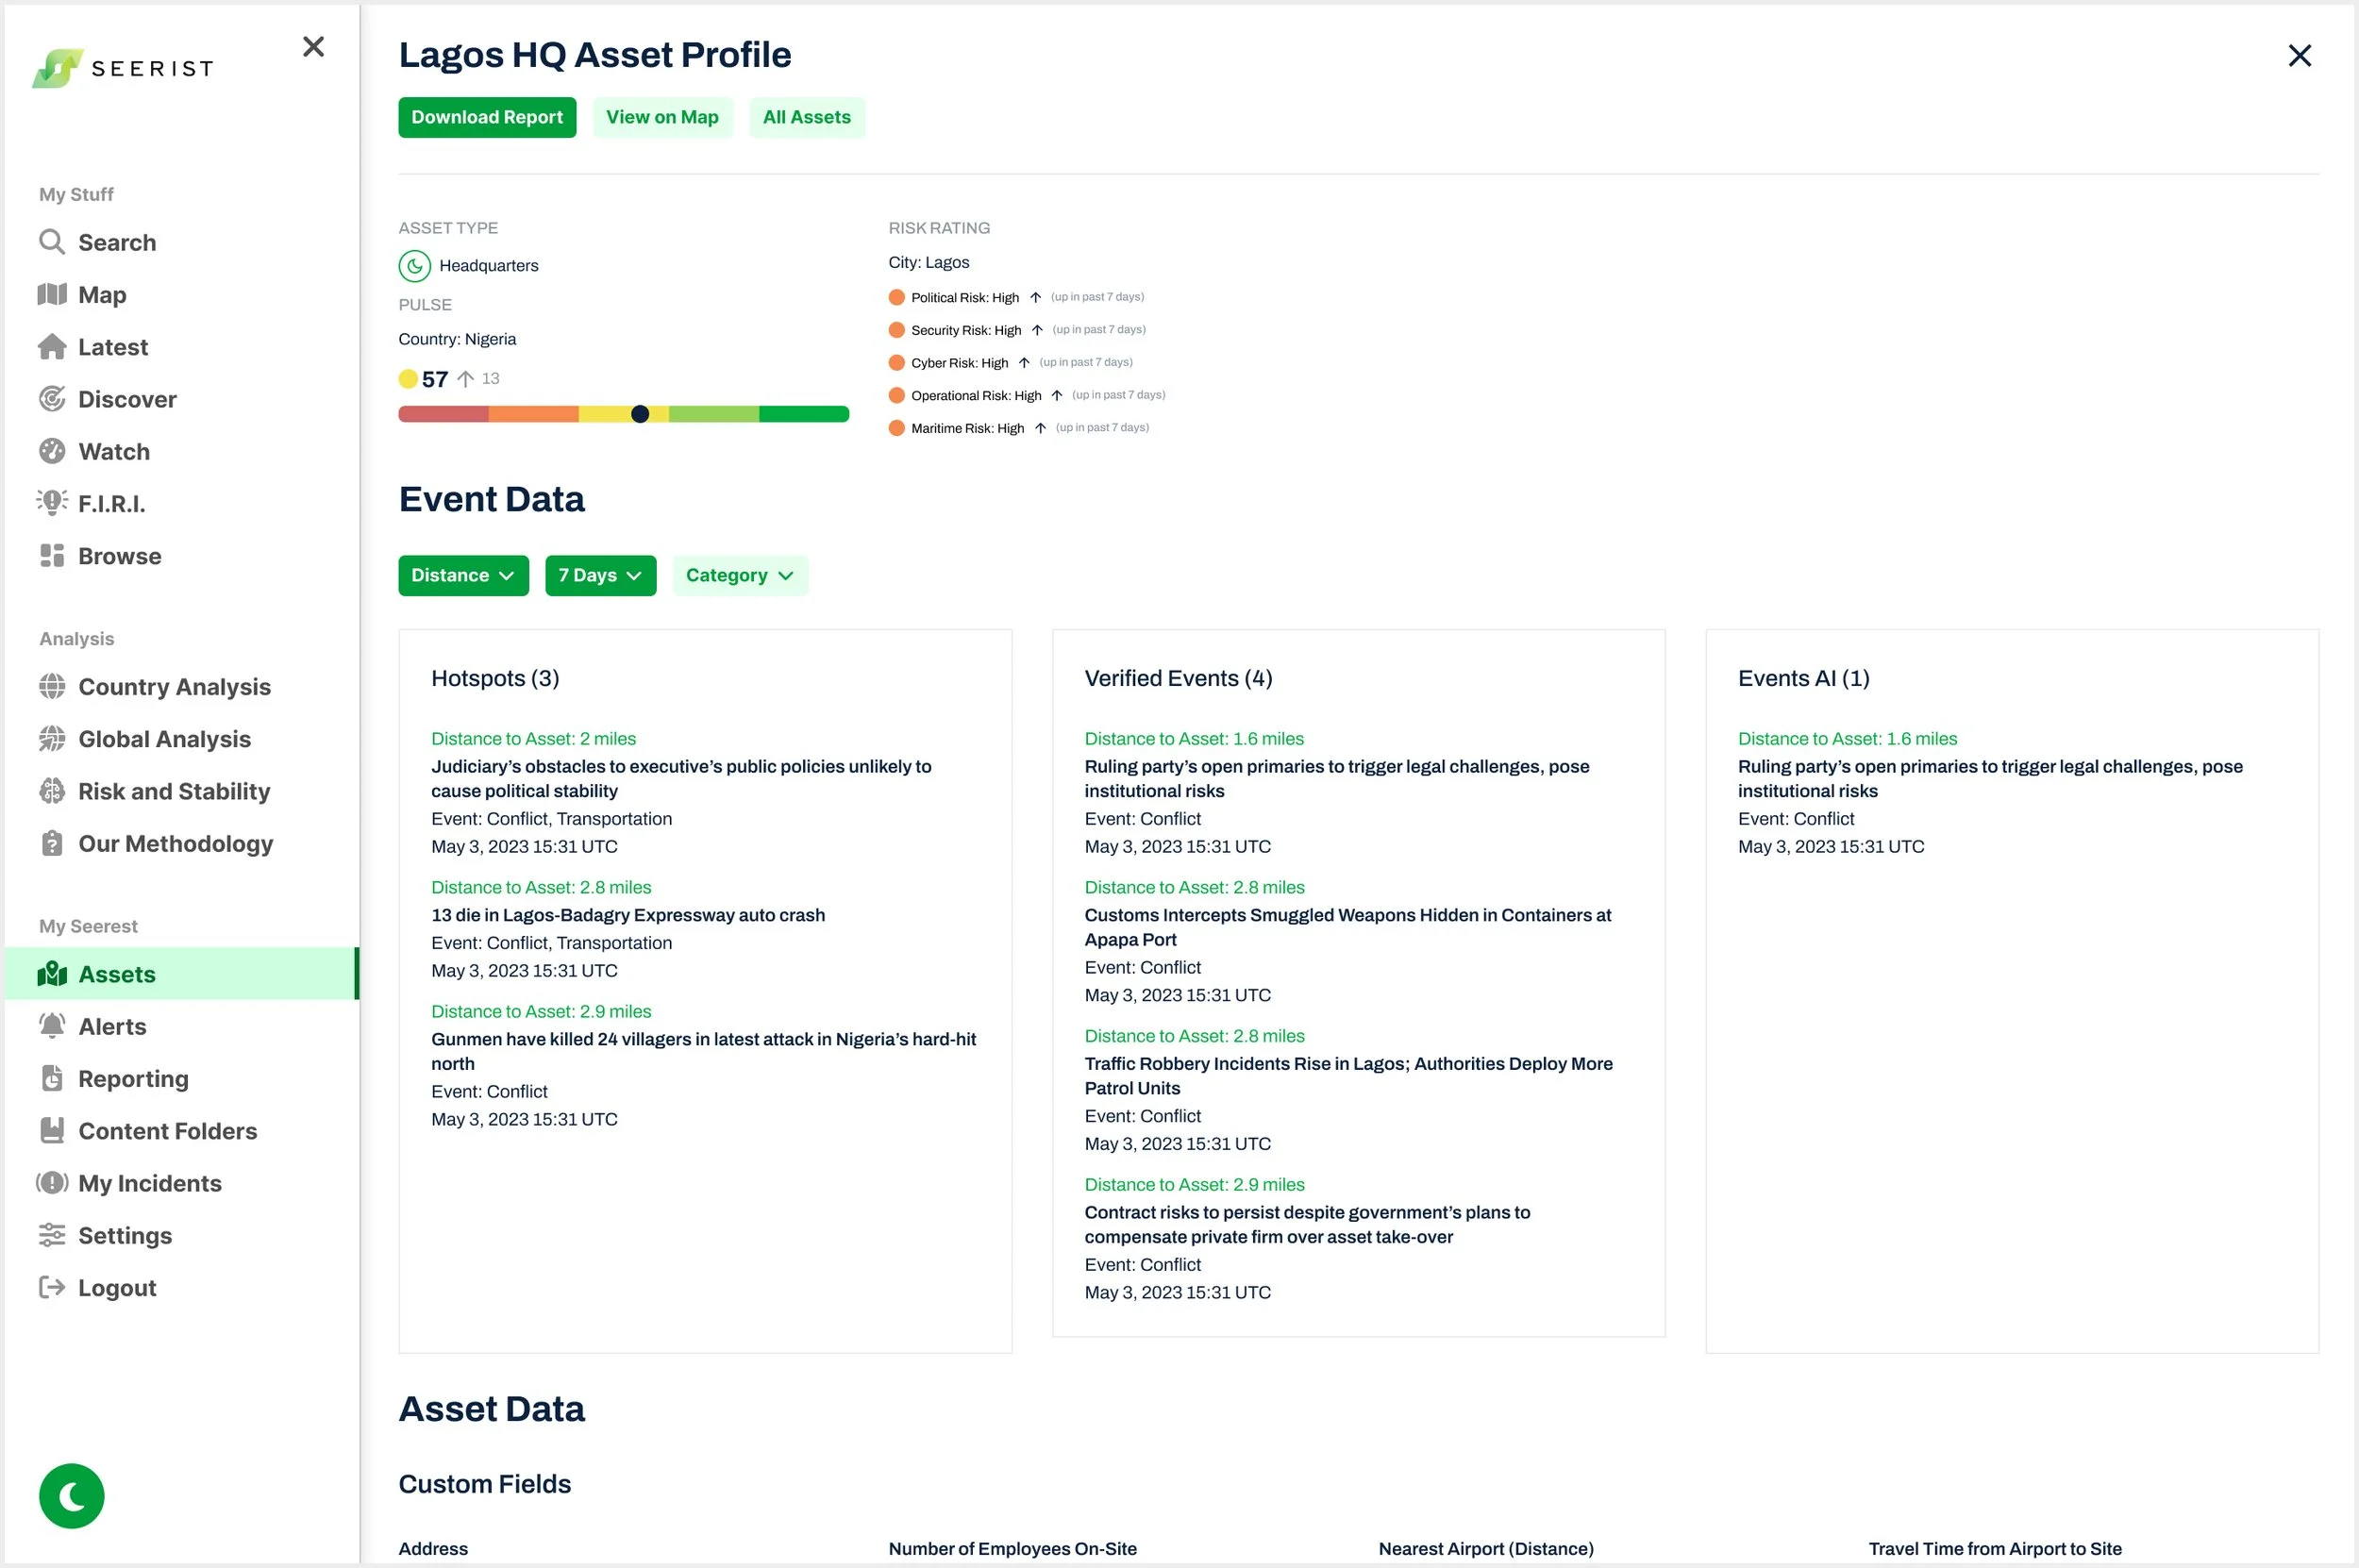Expand the Distance dropdown filter
The width and height of the screenshot is (2359, 1568).
[463, 575]
